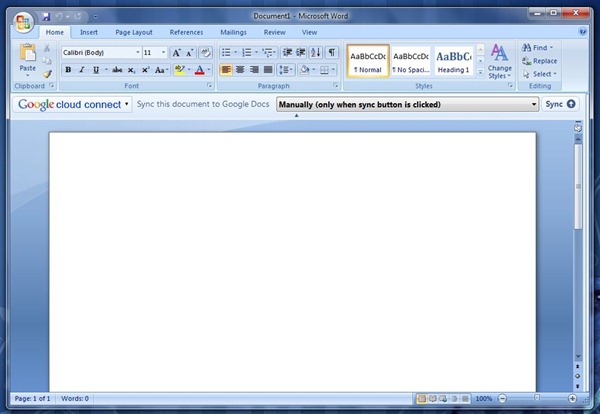The width and height of the screenshot is (600, 414).
Task: Switch to the Page Layout tab
Action: [x=134, y=32]
